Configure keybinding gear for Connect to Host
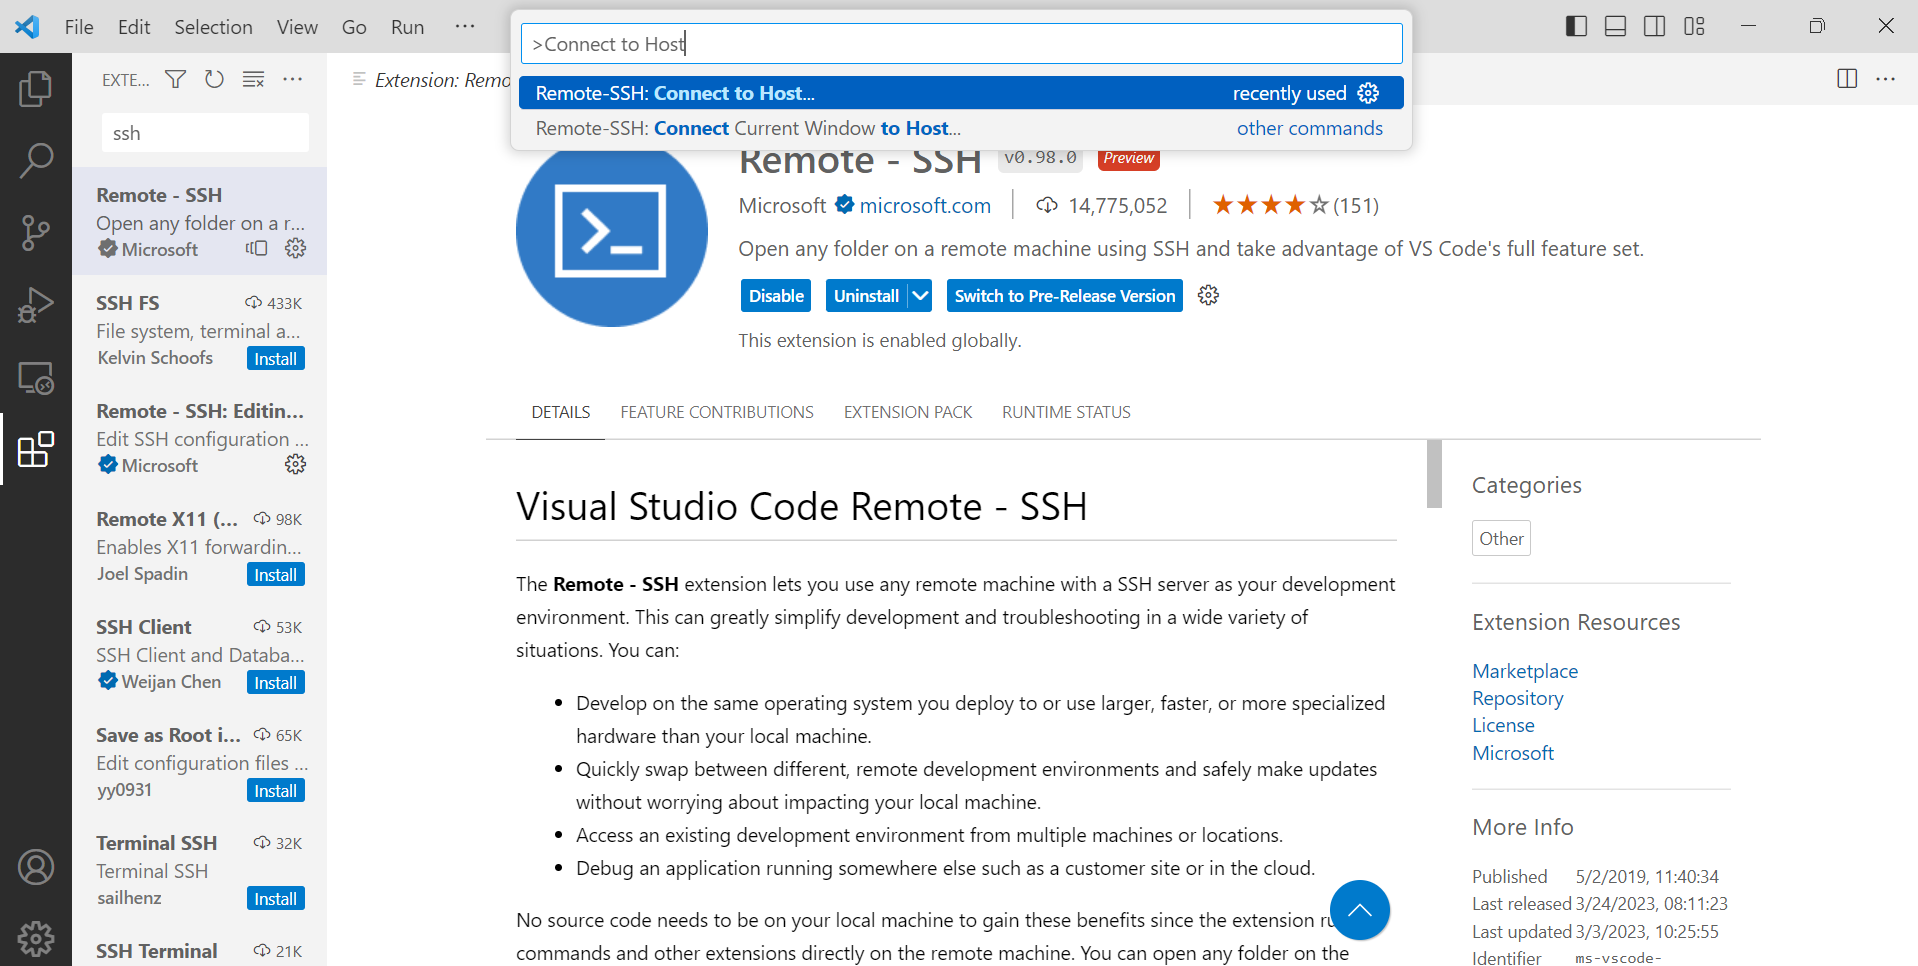 click(x=1368, y=93)
